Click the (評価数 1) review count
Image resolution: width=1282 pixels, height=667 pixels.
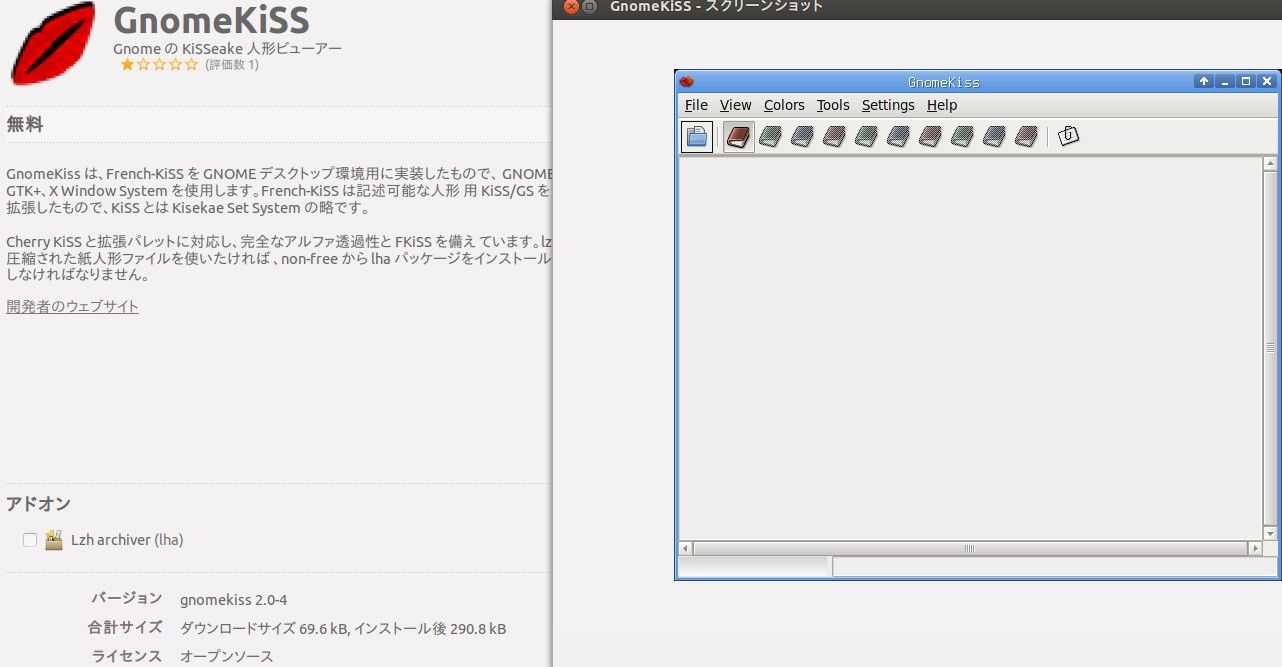pyautogui.click(x=232, y=65)
